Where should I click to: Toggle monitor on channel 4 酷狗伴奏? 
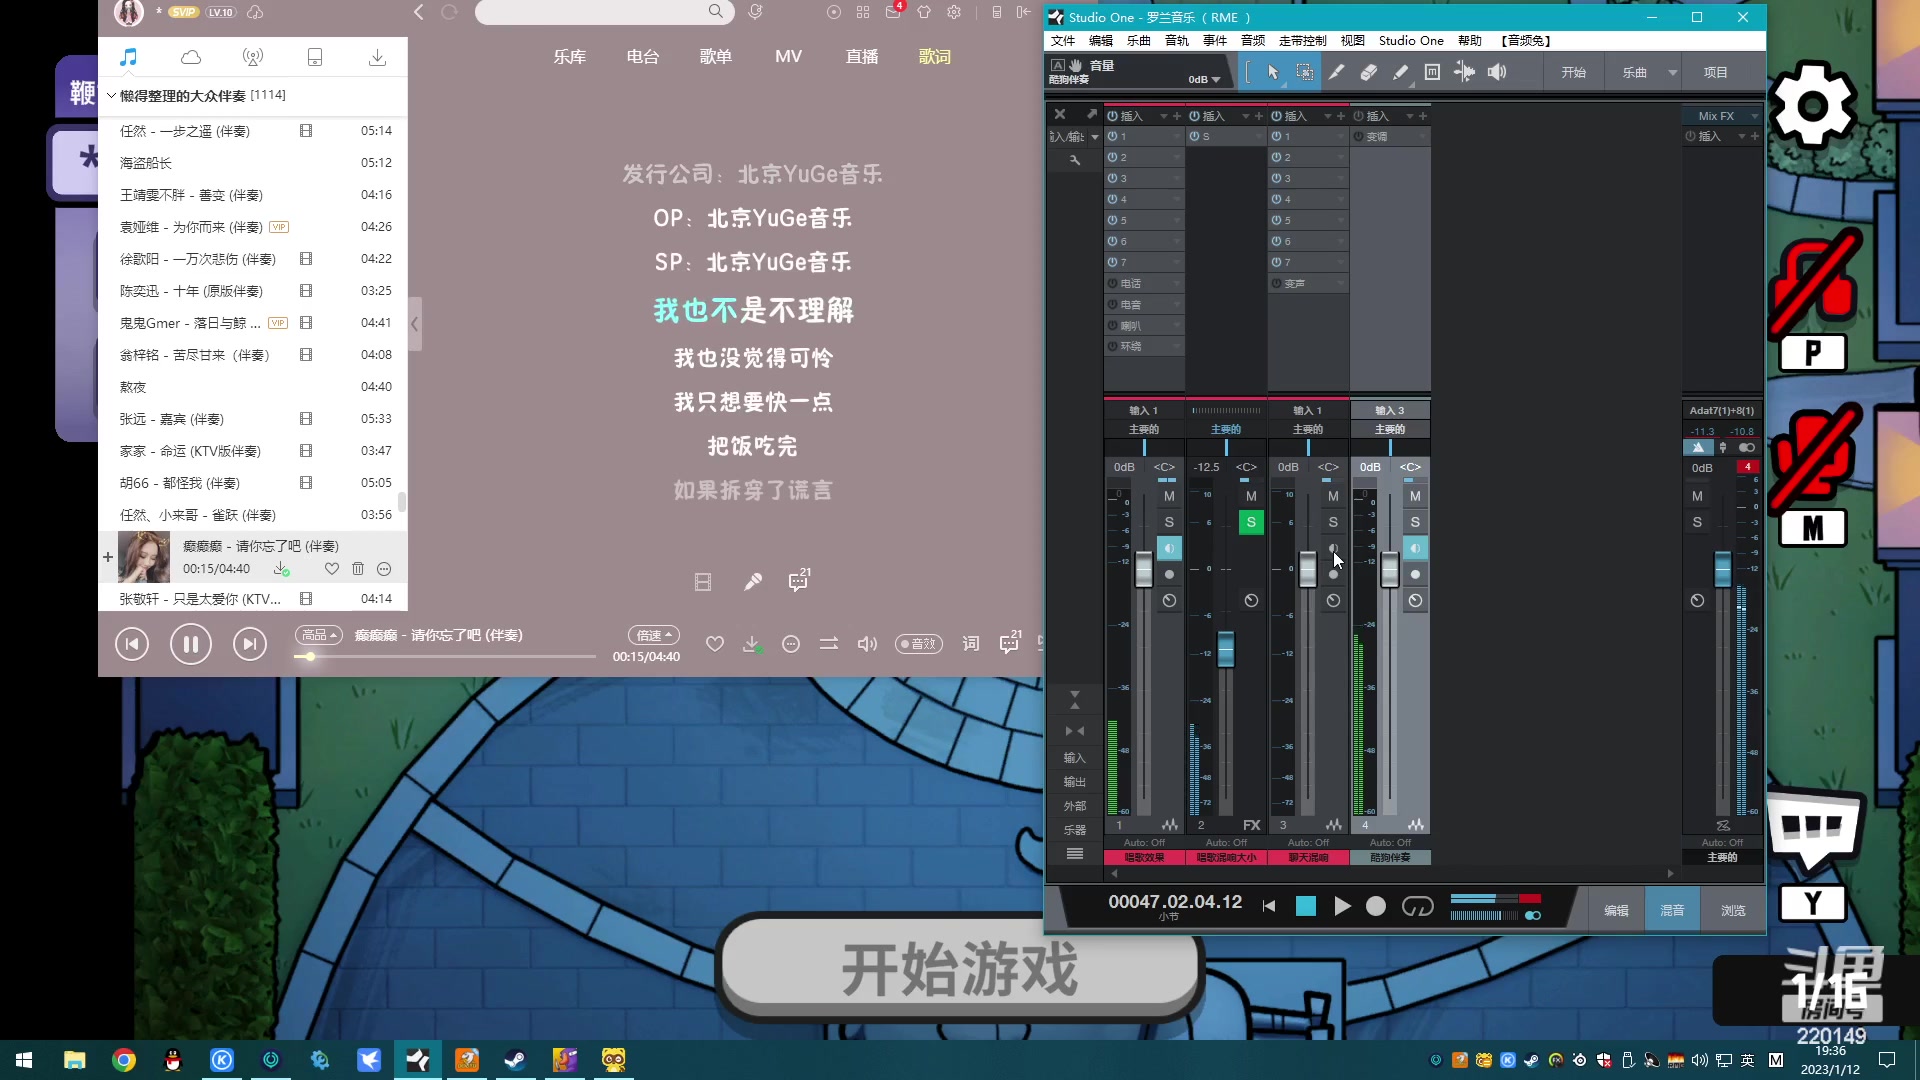point(1415,548)
